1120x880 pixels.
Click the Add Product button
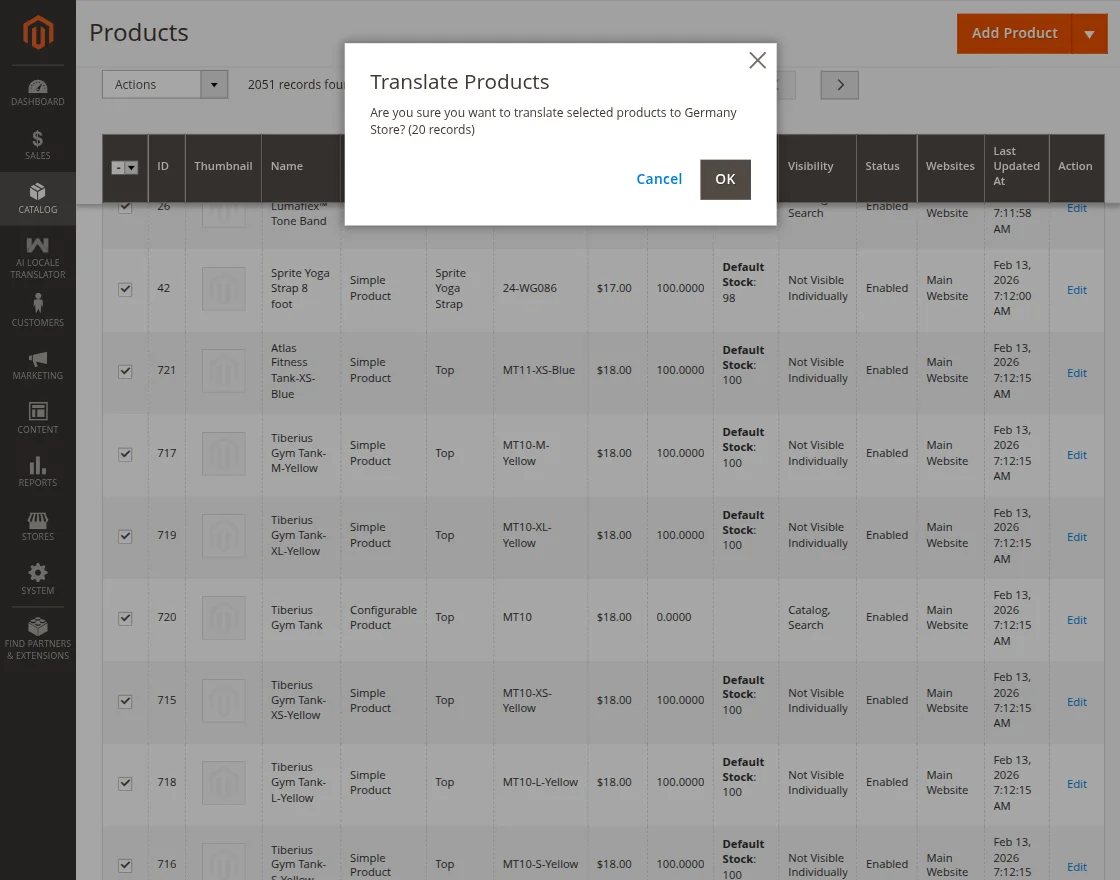click(x=1014, y=33)
